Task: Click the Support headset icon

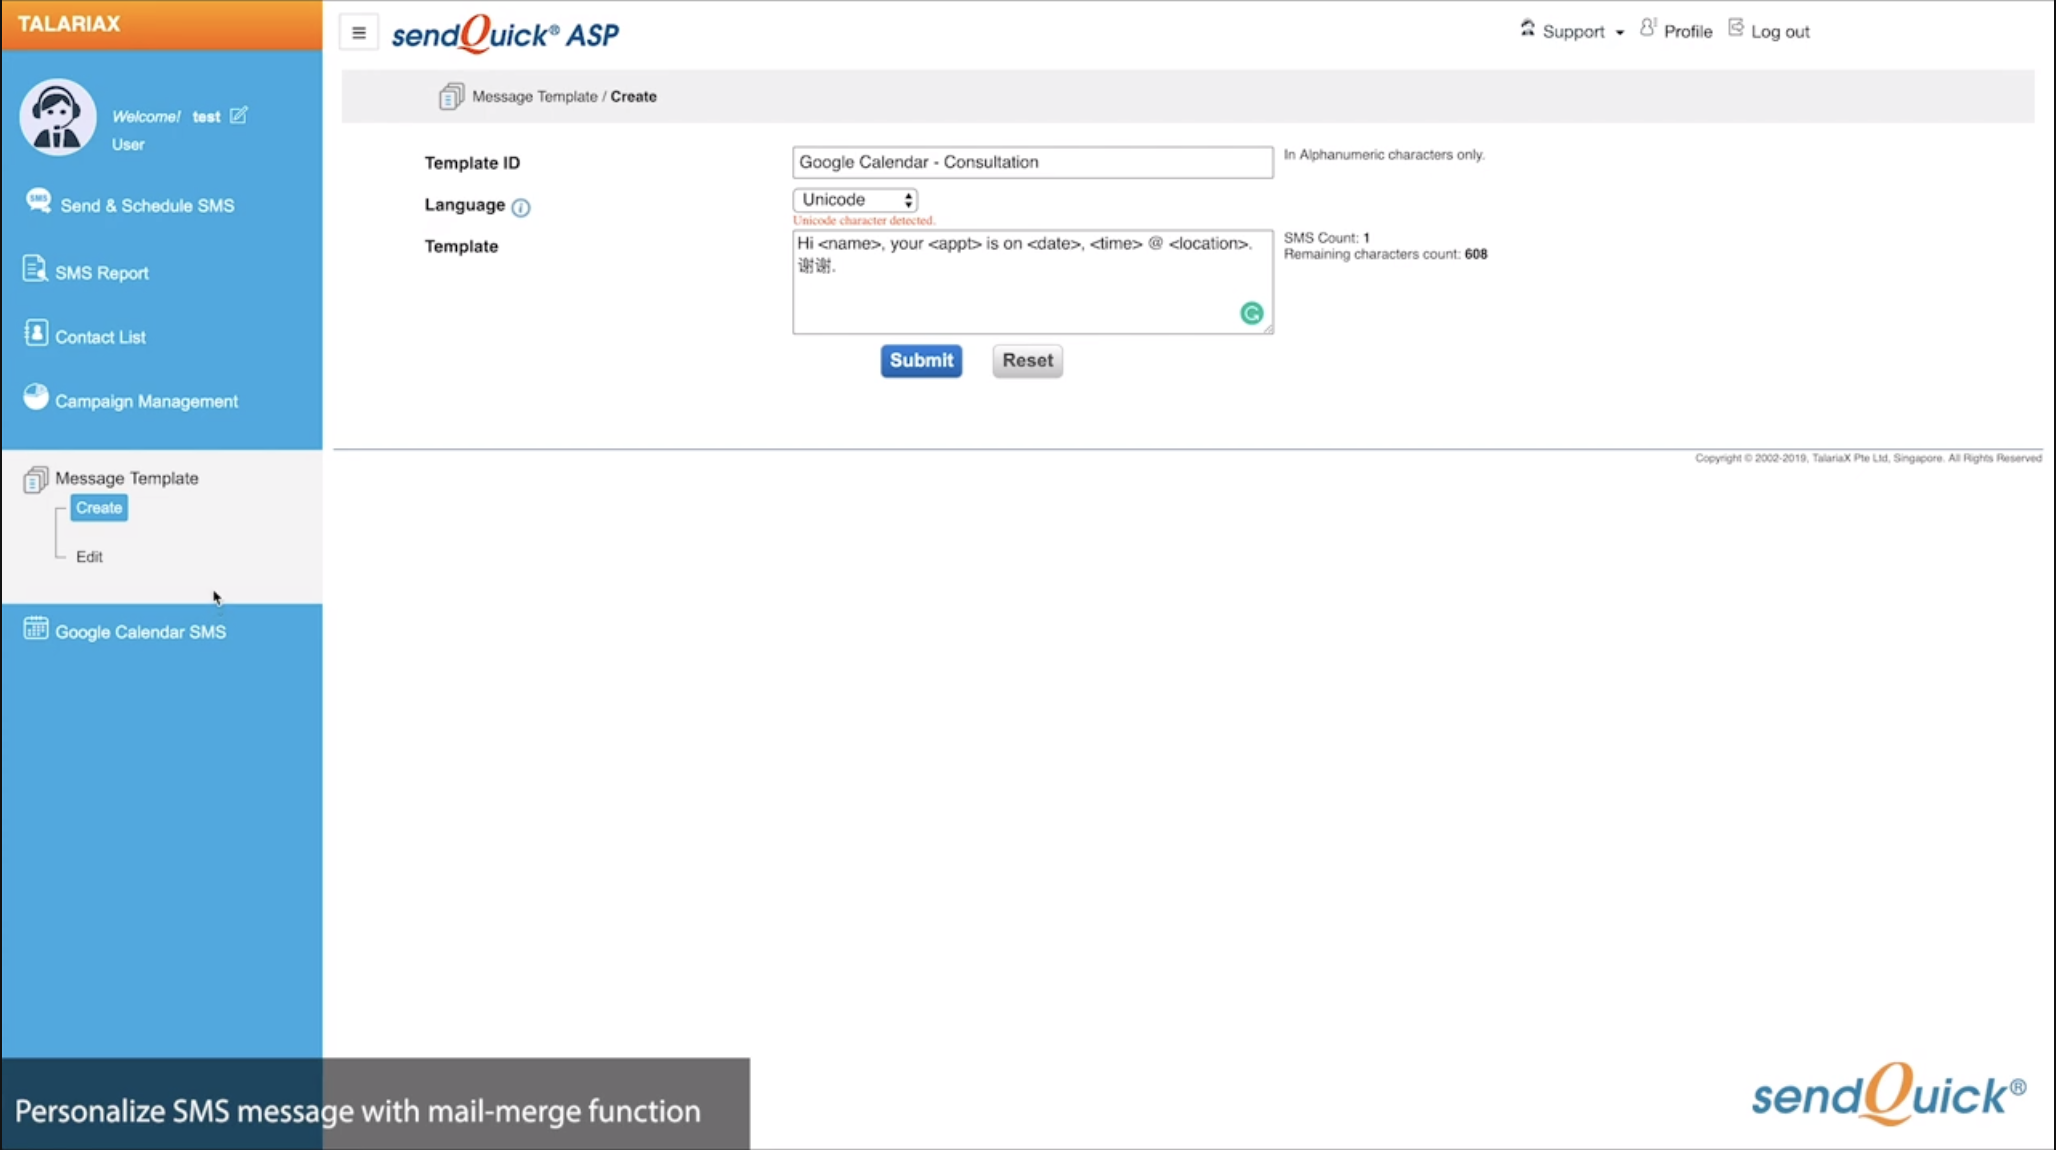Action: pos(1527,28)
